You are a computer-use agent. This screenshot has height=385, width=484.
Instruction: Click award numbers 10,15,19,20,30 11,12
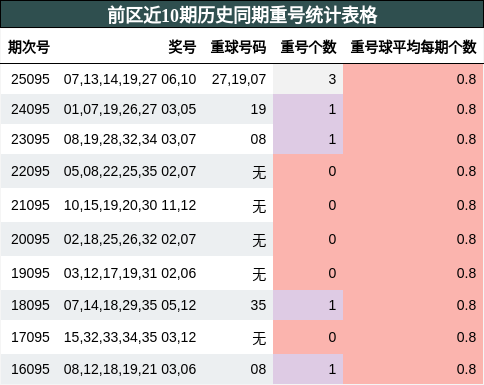(130, 205)
